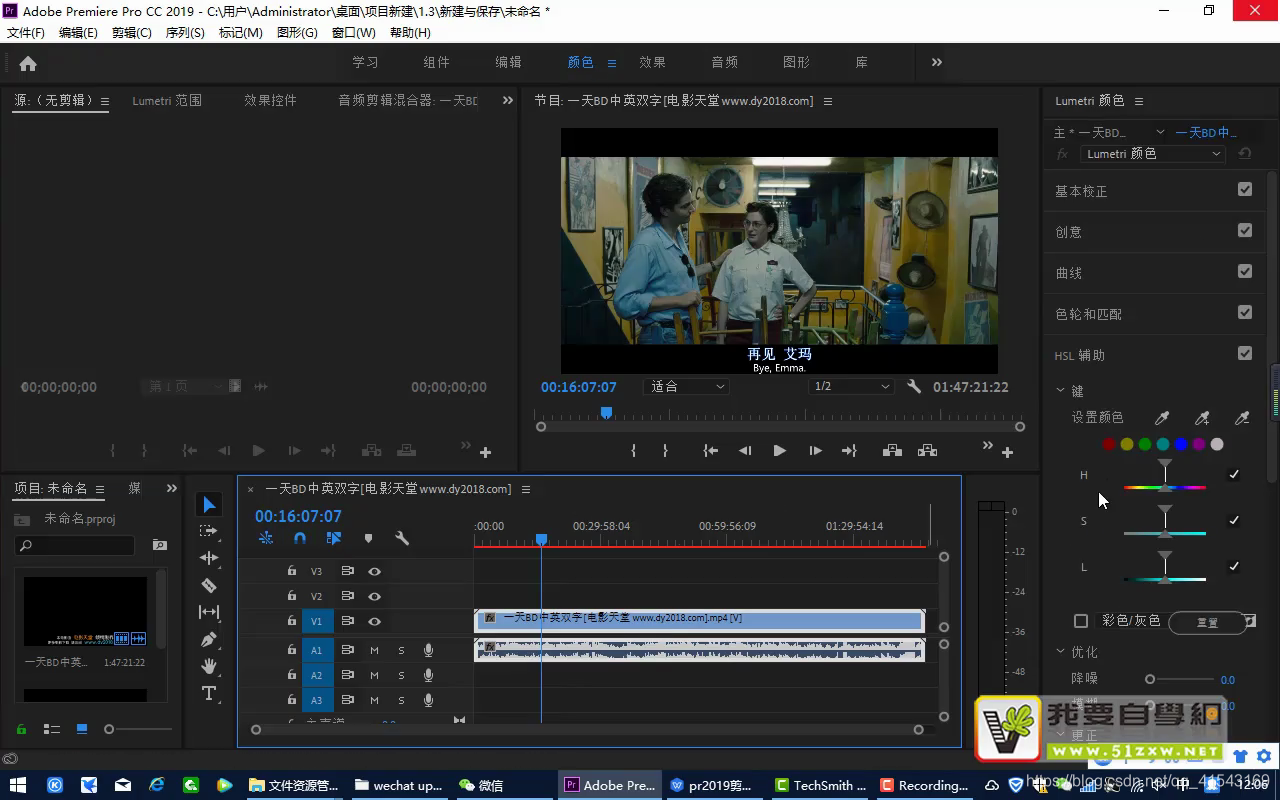The image size is (1280, 800).
Task: Click new bin icon in Project search
Action: [x=159, y=545]
